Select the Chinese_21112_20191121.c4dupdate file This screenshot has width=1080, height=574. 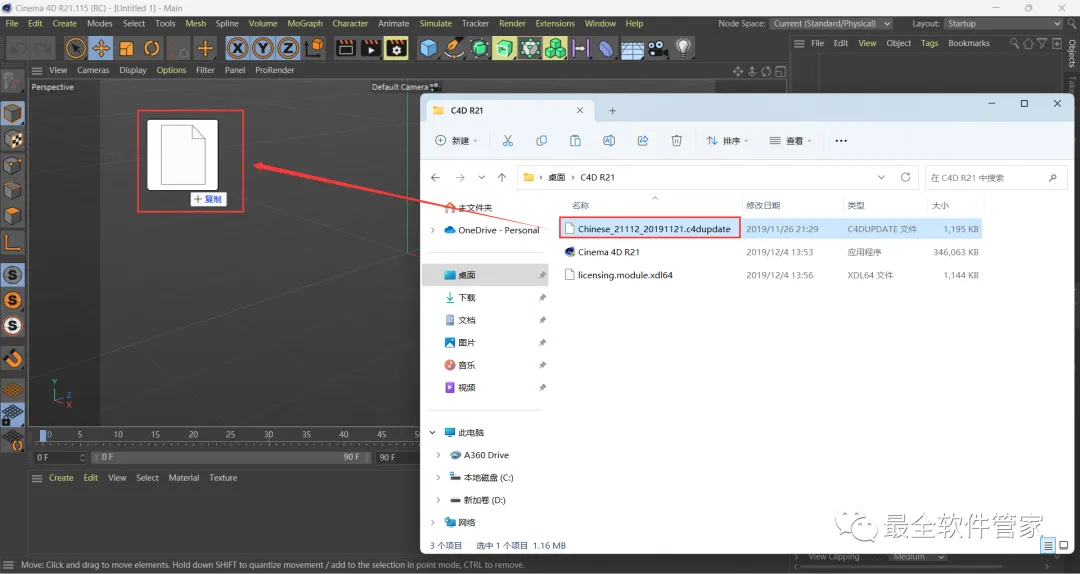[654, 229]
